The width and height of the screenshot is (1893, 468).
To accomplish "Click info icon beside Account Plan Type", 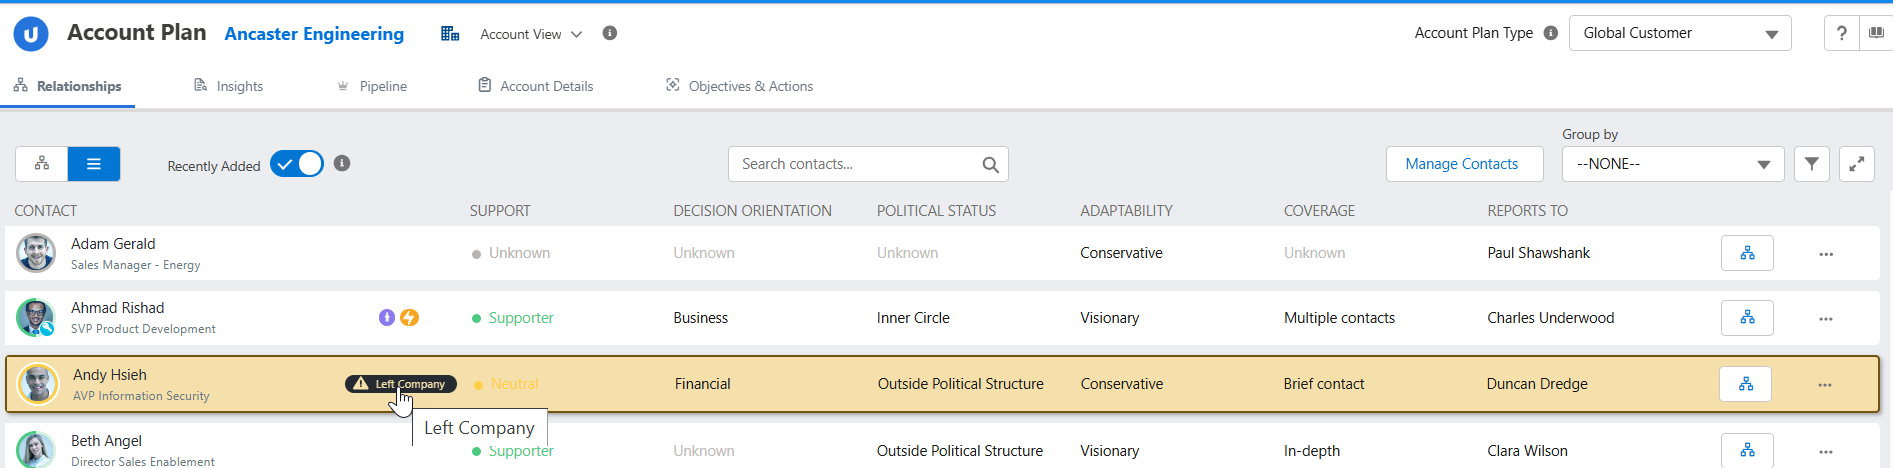I will pos(1551,33).
